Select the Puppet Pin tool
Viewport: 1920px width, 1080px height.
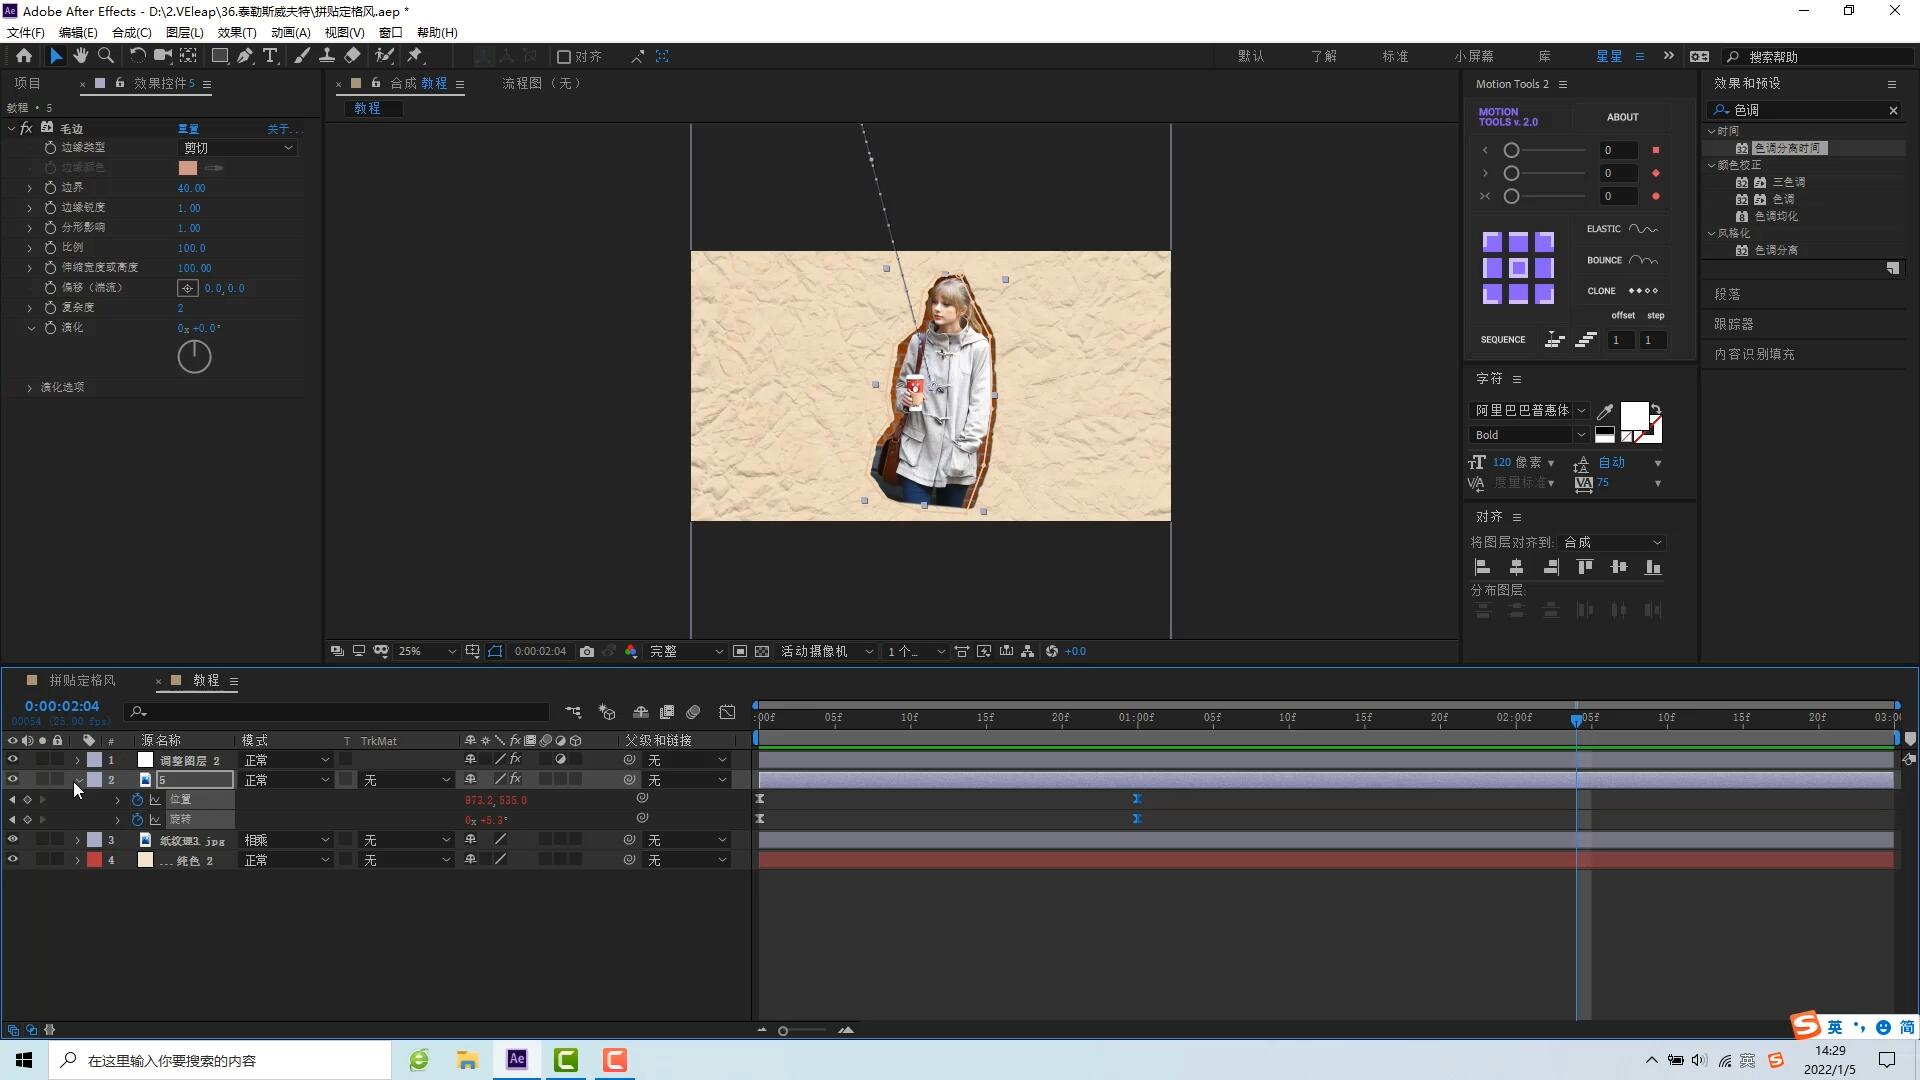(x=415, y=56)
